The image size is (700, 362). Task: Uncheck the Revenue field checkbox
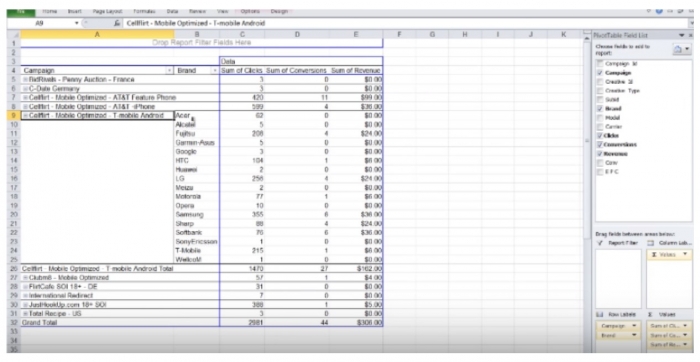click(x=600, y=154)
